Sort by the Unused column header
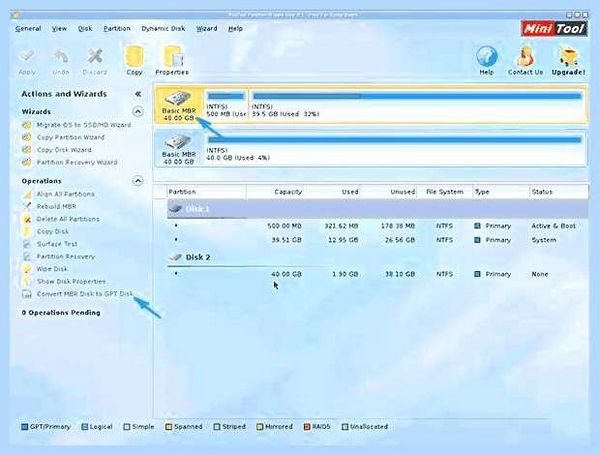The image size is (600, 455). pos(390,192)
